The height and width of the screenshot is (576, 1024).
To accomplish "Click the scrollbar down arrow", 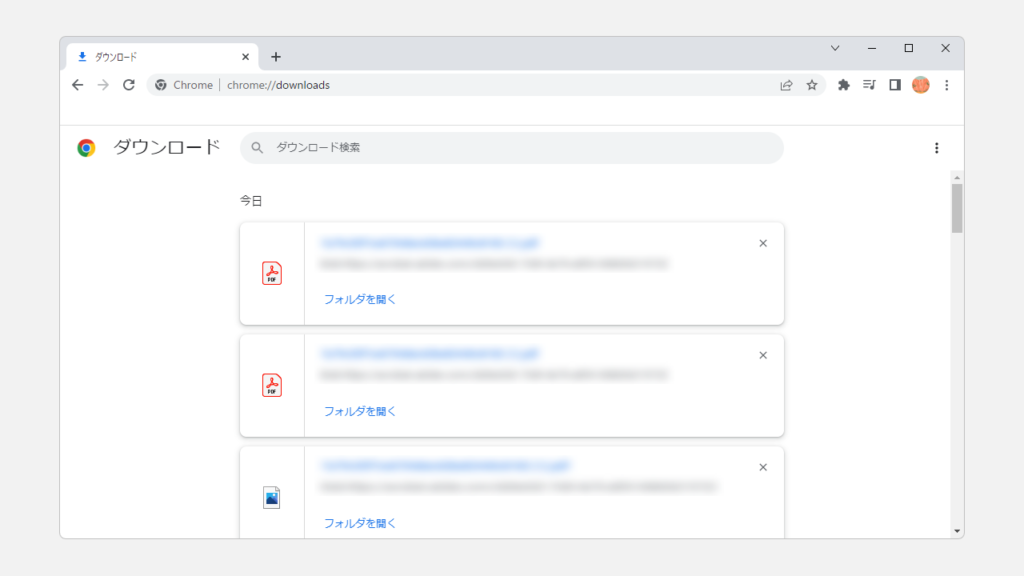I will [x=957, y=532].
